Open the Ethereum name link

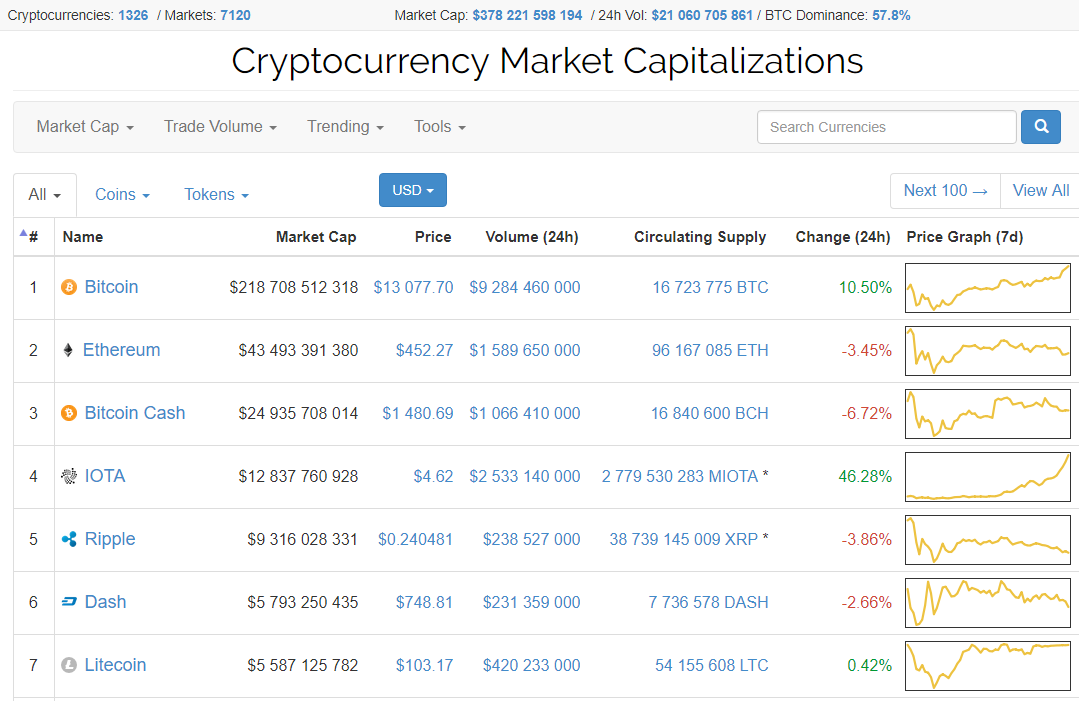[121, 350]
